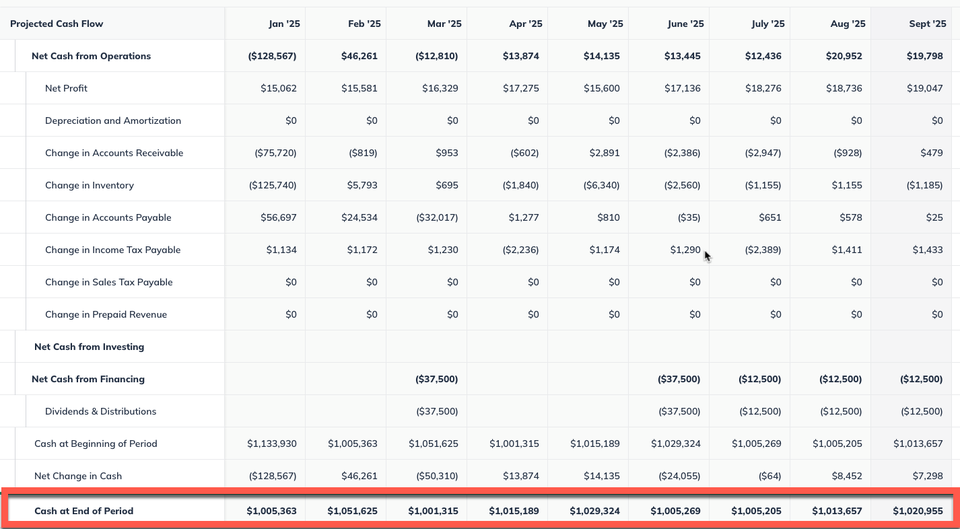Image resolution: width=960 pixels, height=529 pixels.
Task: Click the June Income Tax Payable change $1,290
Action: pyautogui.click(x=686, y=250)
